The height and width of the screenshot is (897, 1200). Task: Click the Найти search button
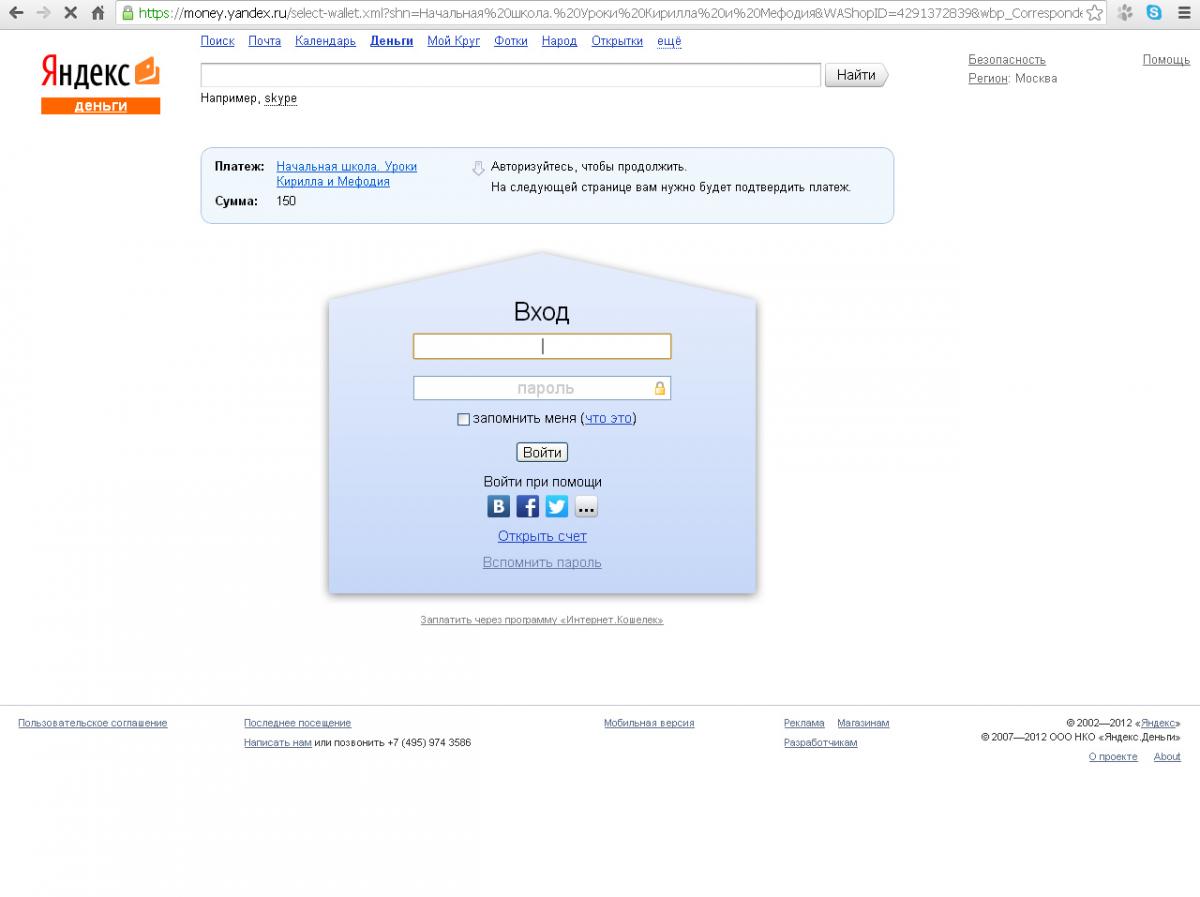point(856,75)
